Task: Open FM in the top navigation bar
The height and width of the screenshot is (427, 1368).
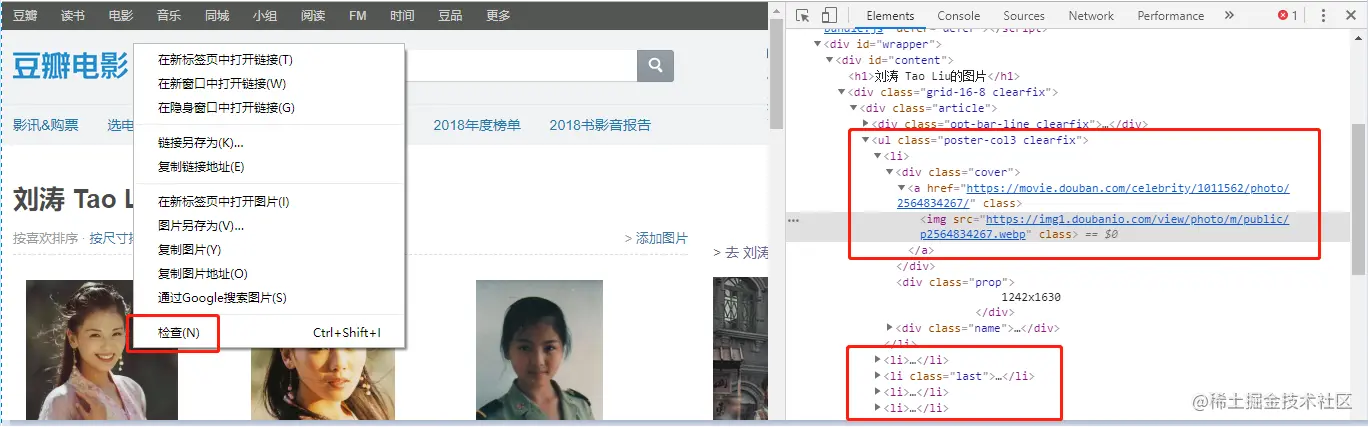Action: pos(357,15)
